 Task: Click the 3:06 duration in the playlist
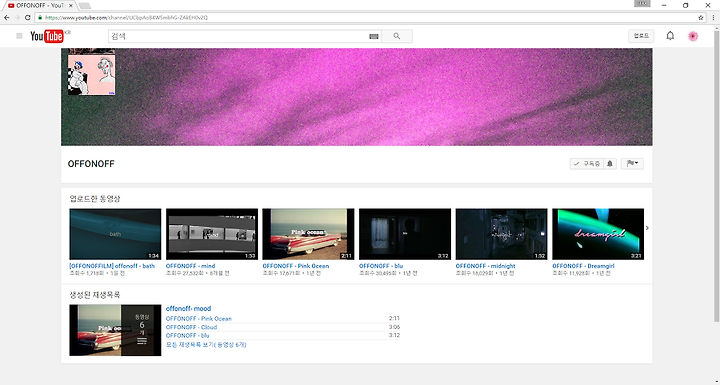click(x=394, y=327)
